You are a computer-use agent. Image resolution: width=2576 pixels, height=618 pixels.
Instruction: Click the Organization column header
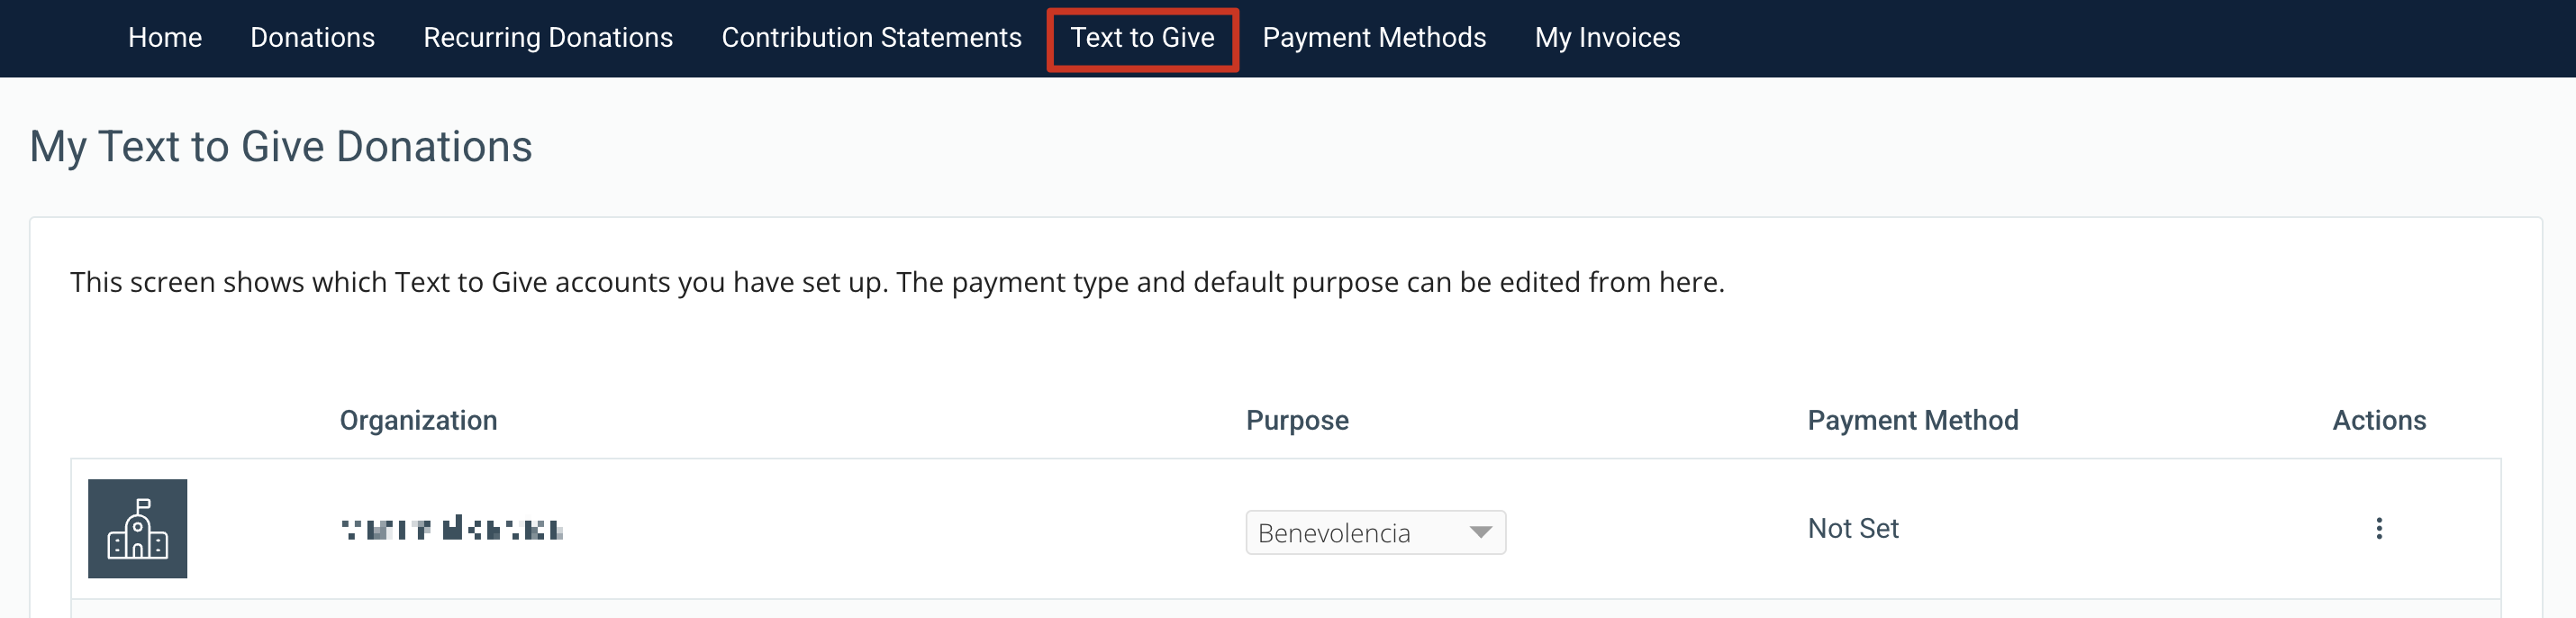tap(418, 420)
